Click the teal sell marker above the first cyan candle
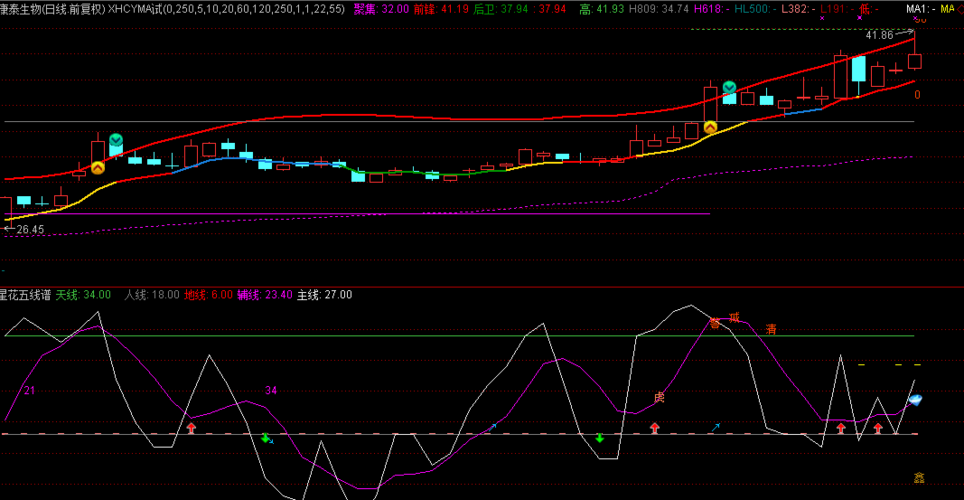Screen dimensions: 964x500 click(x=116, y=140)
